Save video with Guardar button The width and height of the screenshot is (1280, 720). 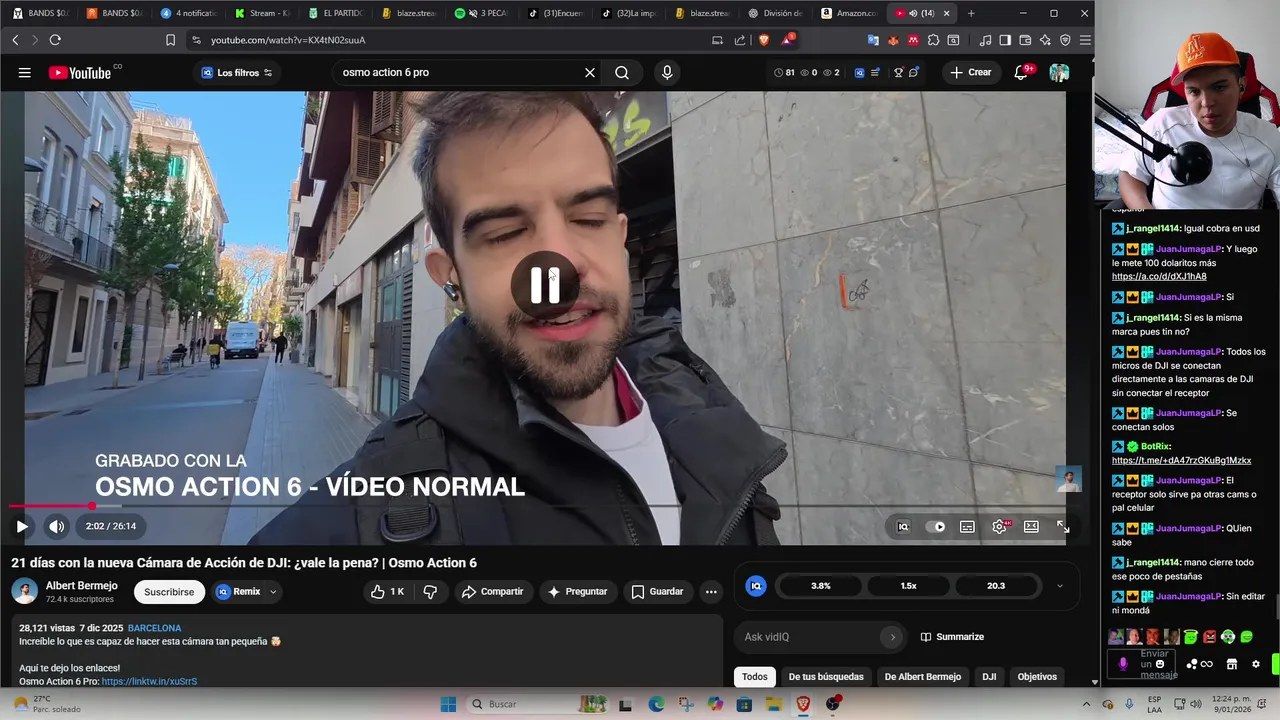pyautogui.click(x=657, y=592)
